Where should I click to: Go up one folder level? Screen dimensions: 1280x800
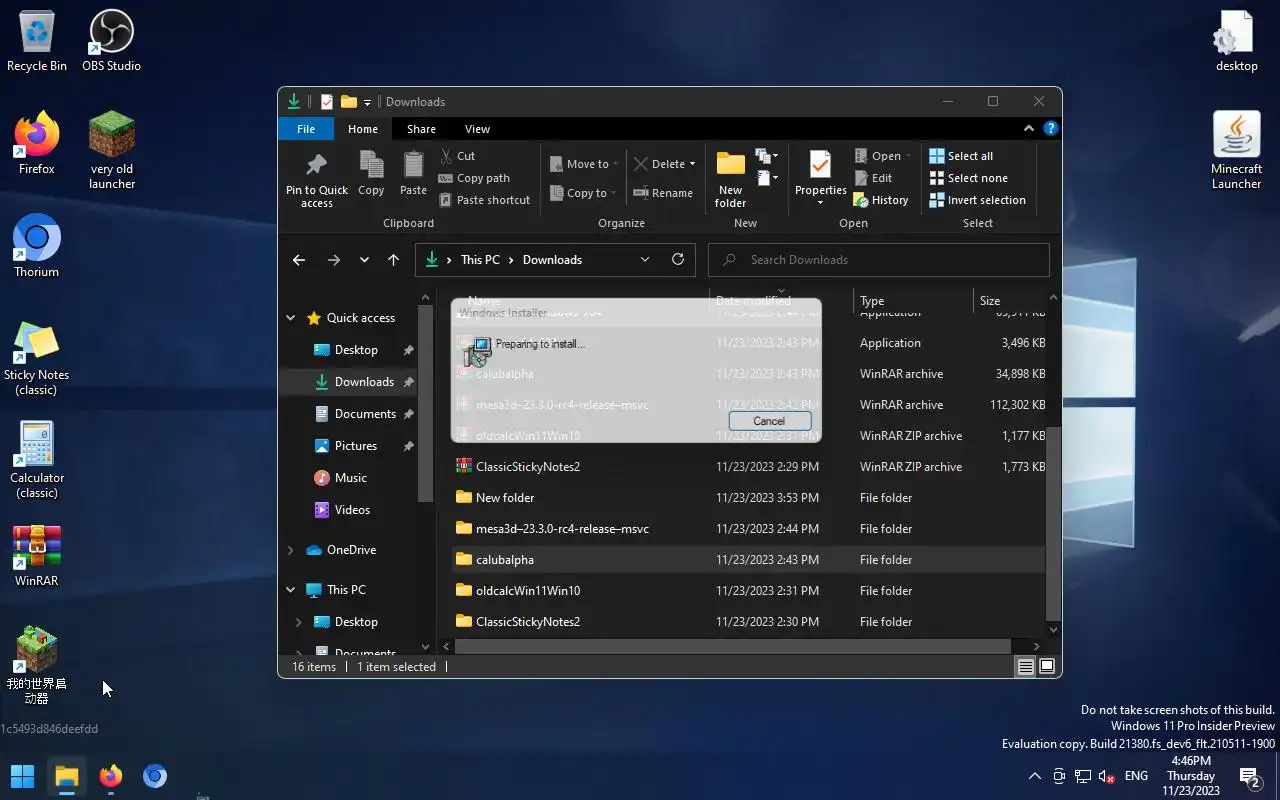point(393,260)
